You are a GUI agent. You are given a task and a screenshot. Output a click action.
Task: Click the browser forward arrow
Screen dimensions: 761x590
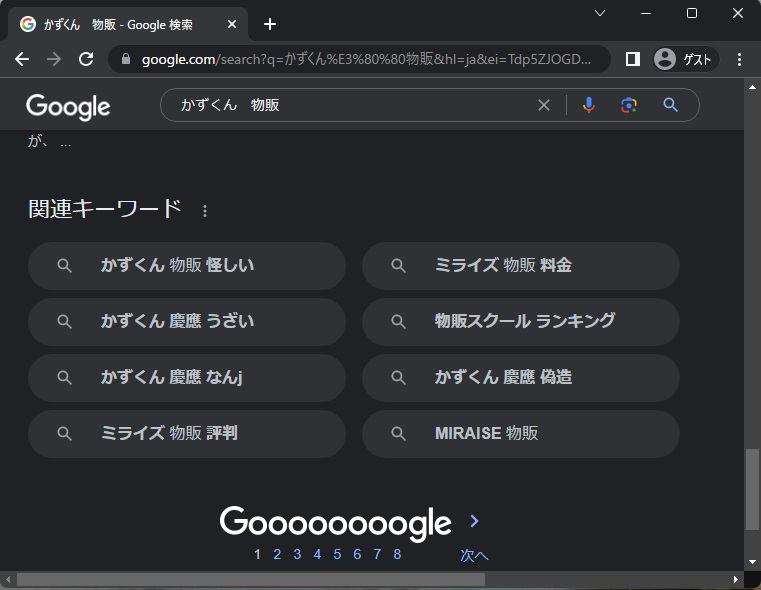pos(54,59)
